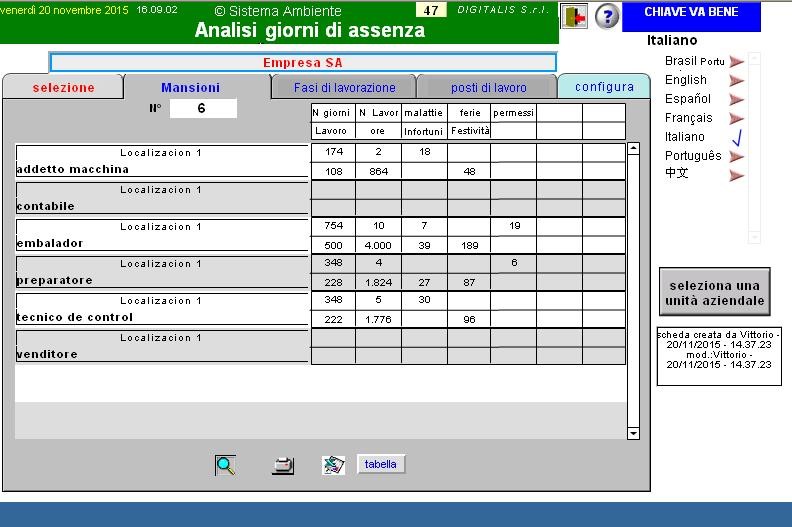Click the number 47 box in header

point(431,10)
